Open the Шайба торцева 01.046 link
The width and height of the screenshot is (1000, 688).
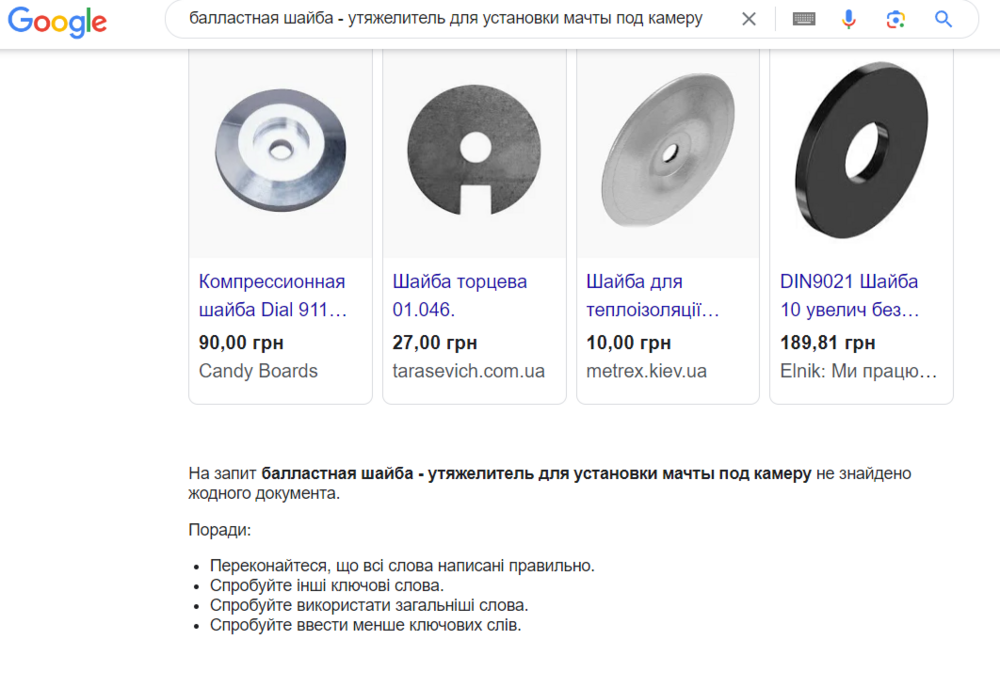click(x=460, y=295)
